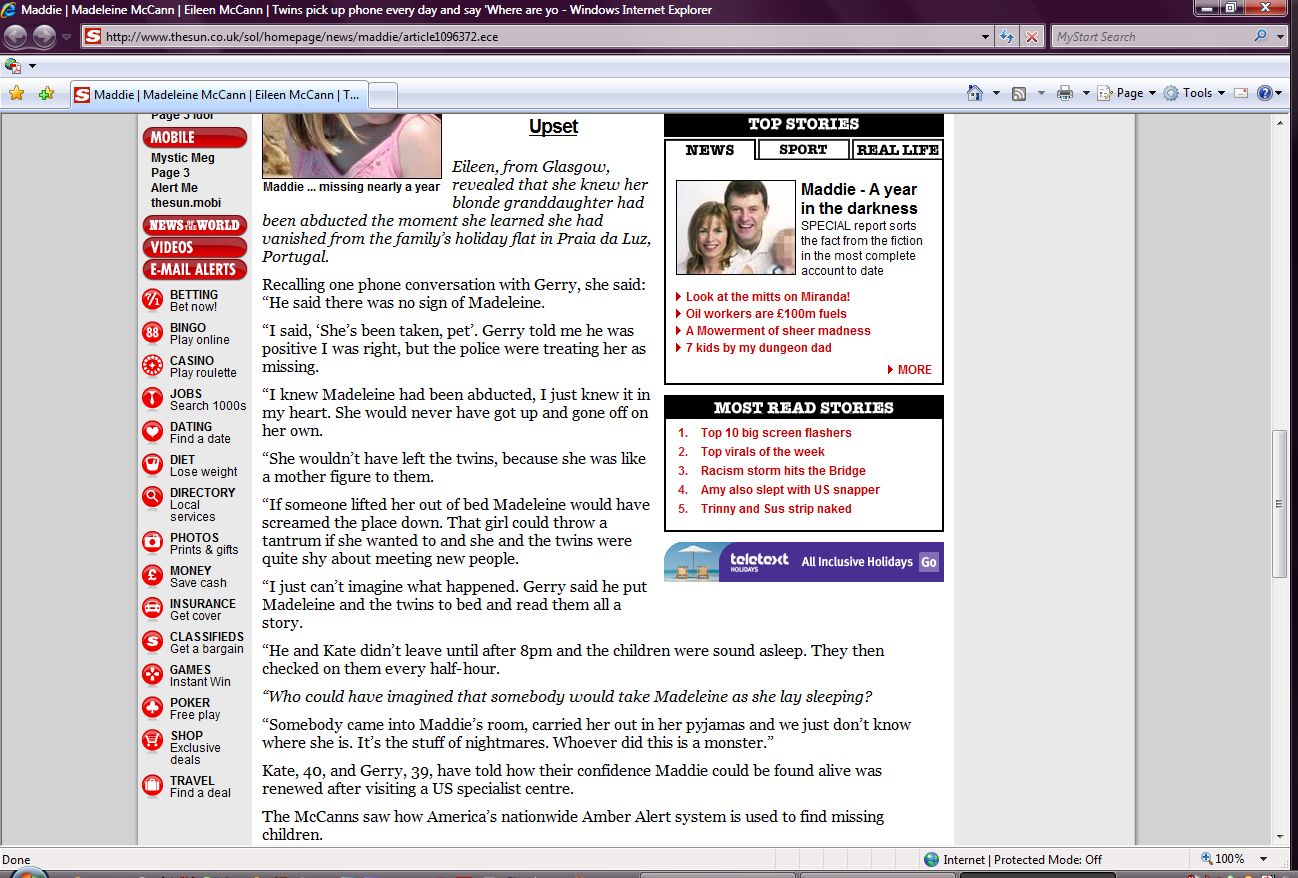The image size is (1298, 878).
Task: Click the Print icon in command bar
Action: (1064, 93)
